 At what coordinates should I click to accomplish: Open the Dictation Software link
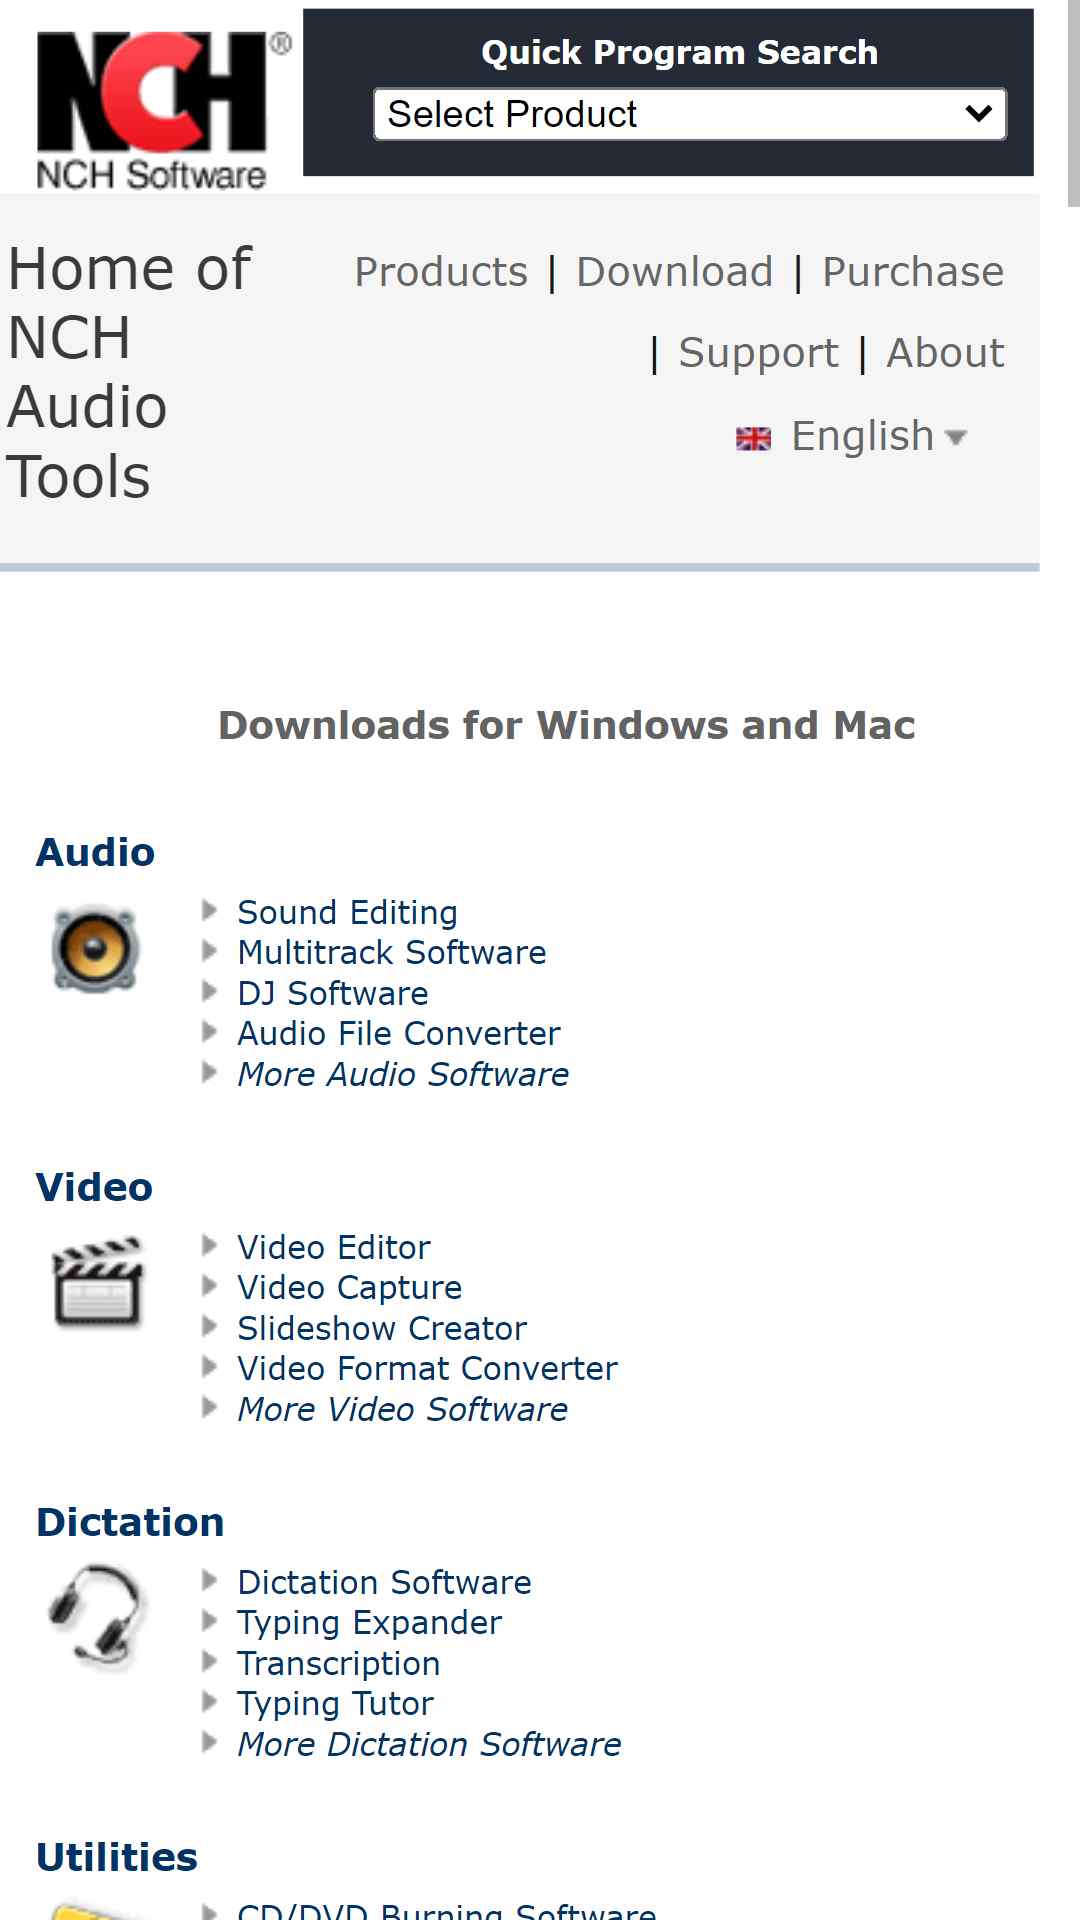click(x=384, y=1582)
